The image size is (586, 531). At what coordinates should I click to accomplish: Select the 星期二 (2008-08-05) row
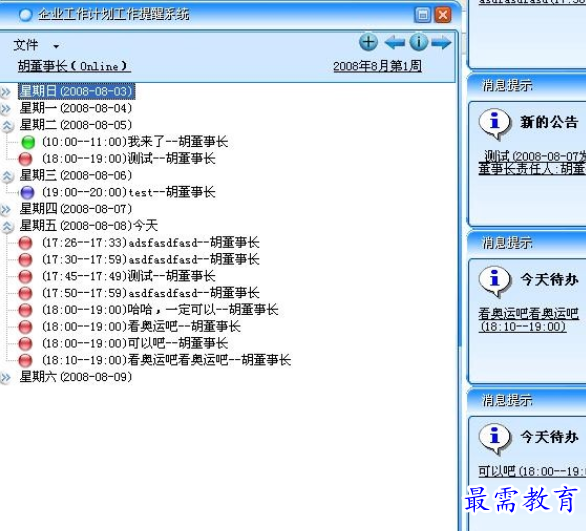pos(76,125)
